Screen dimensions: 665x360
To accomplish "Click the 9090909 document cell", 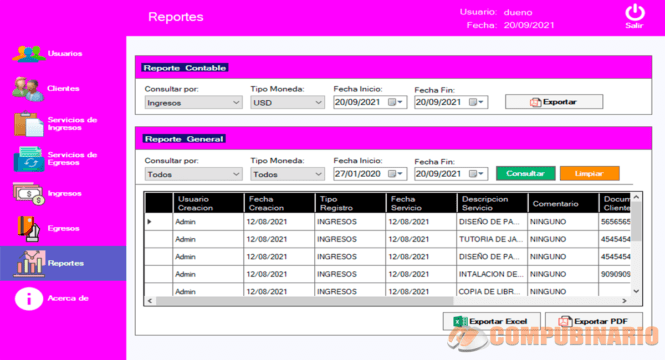I will tap(615, 274).
